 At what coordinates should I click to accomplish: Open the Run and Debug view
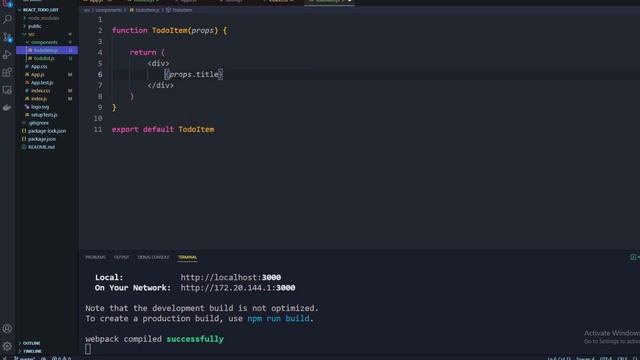pyautogui.click(x=7, y=55)
